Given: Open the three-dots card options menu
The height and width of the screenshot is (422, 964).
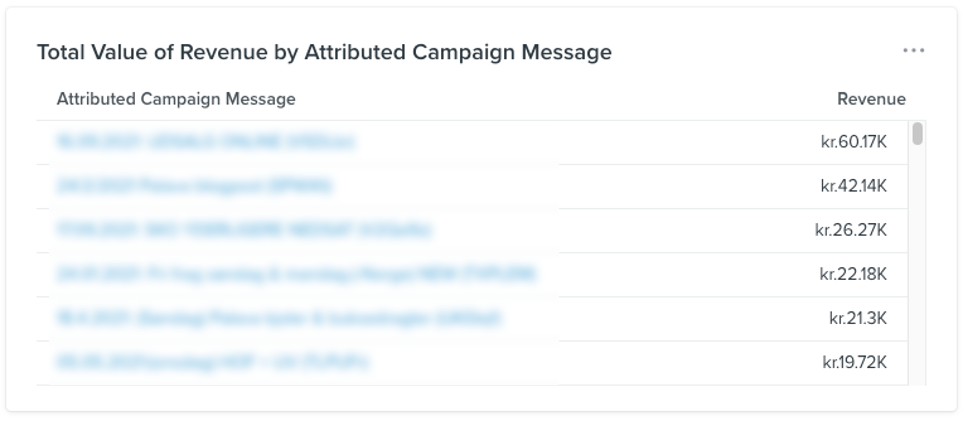Looking at the screenshot, I should (913, 51).
